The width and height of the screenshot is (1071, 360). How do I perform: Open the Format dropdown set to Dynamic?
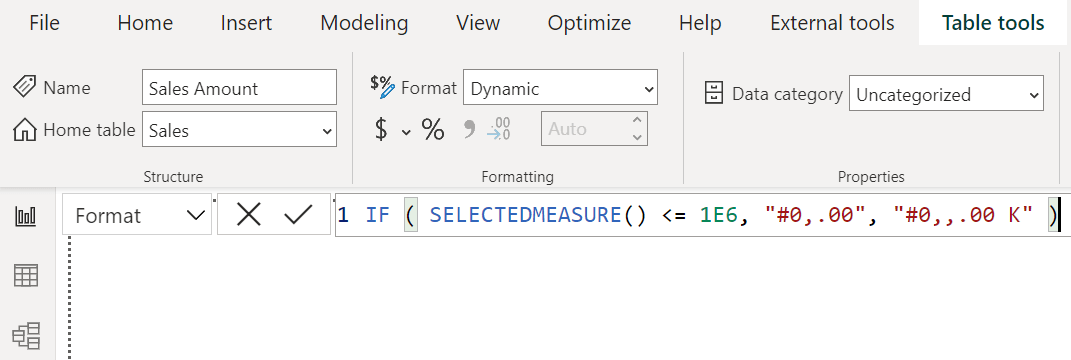coord(560,87)
